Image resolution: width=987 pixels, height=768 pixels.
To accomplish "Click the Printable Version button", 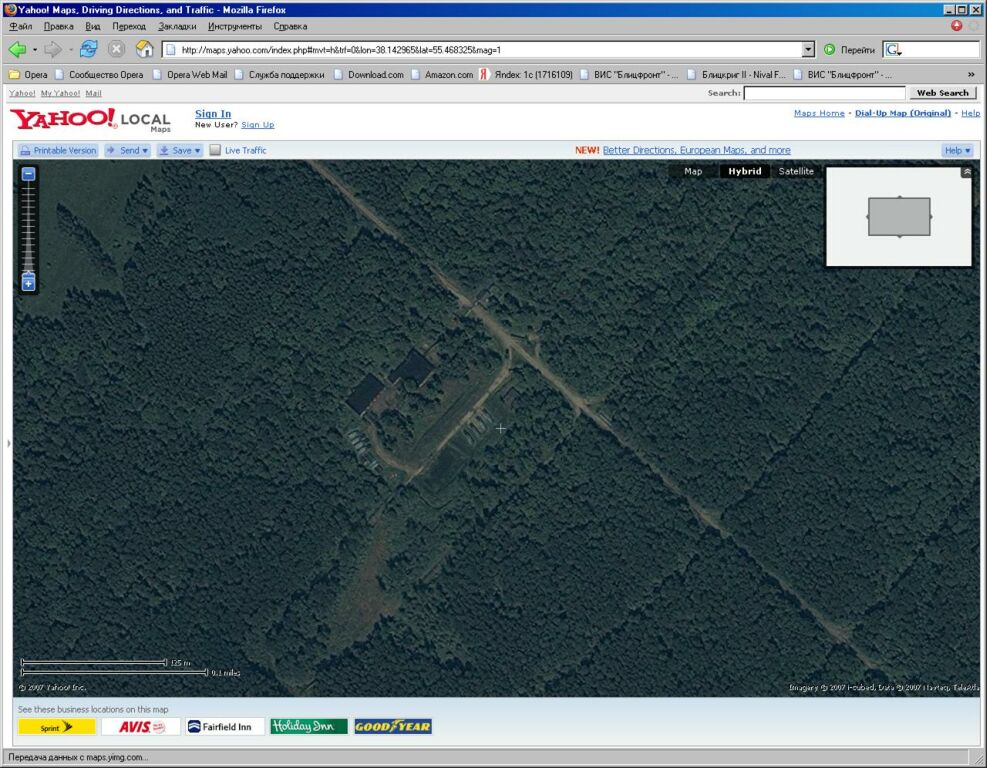I will coord(57,150).
